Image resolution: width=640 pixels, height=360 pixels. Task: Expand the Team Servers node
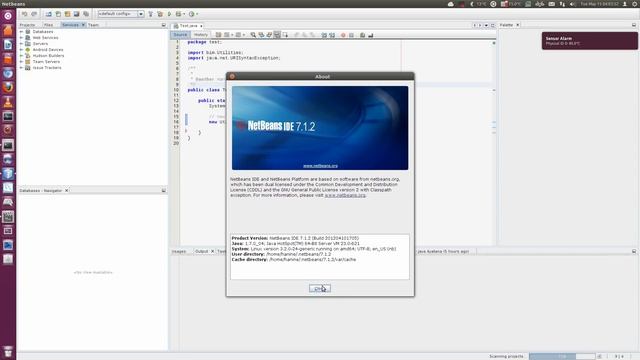point(22,62)
